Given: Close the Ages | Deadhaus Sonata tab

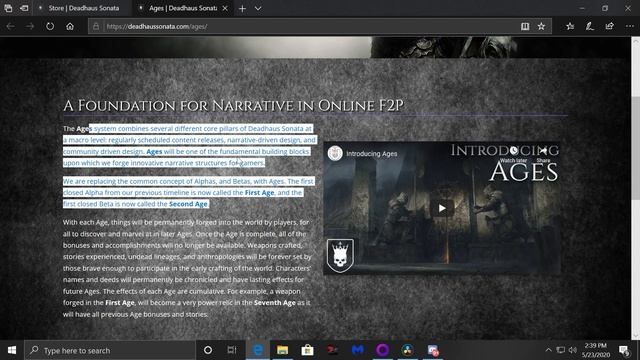Looking at the screenshot, I should coord(225,8).
